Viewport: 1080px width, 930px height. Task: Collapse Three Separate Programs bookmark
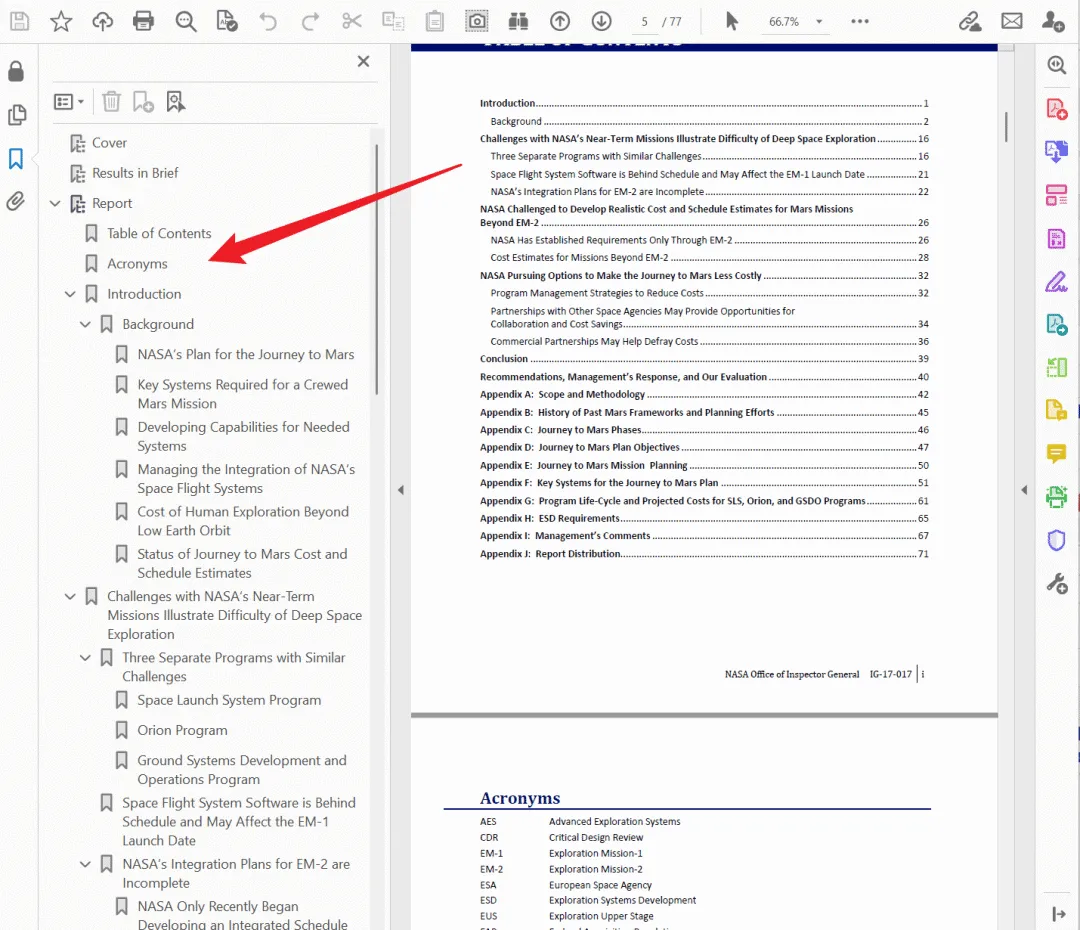(x=85, y=658)
